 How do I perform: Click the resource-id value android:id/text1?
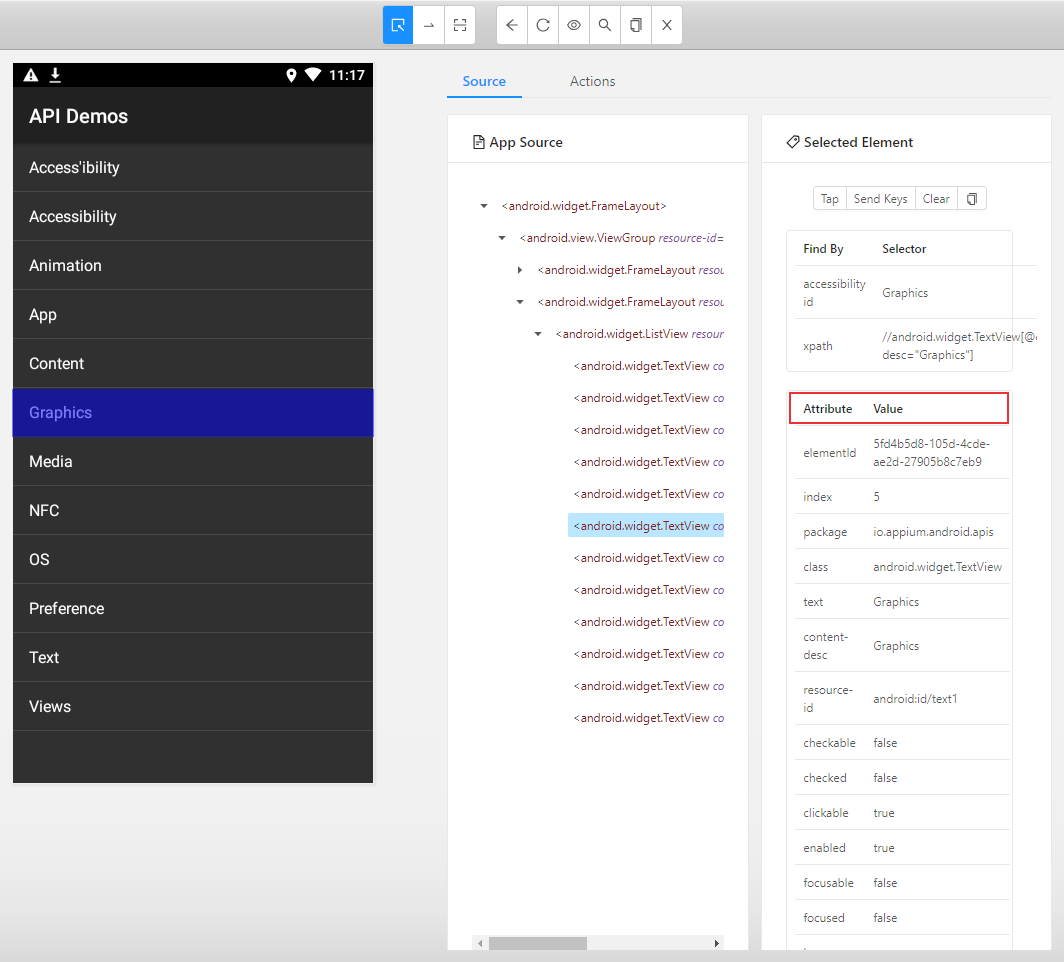pyautogui.click(x=915, y=699)
